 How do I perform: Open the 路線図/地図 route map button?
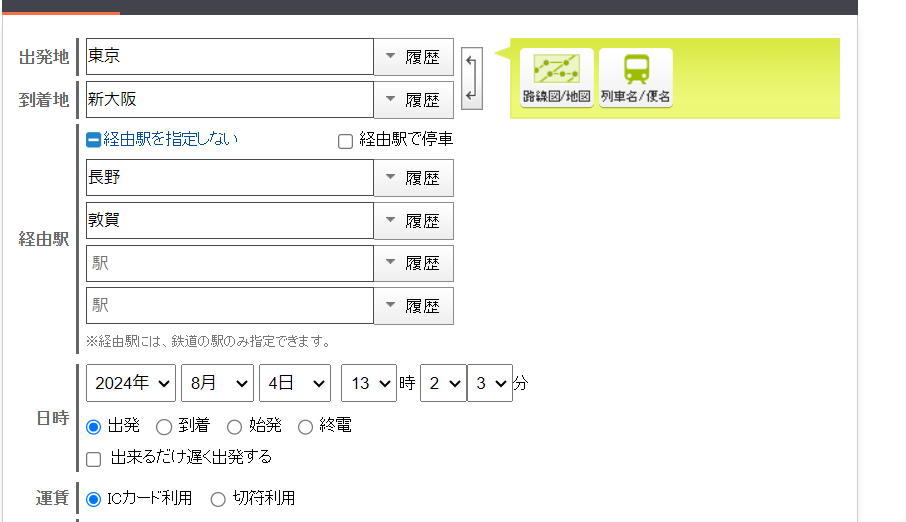tap(556, 78)
